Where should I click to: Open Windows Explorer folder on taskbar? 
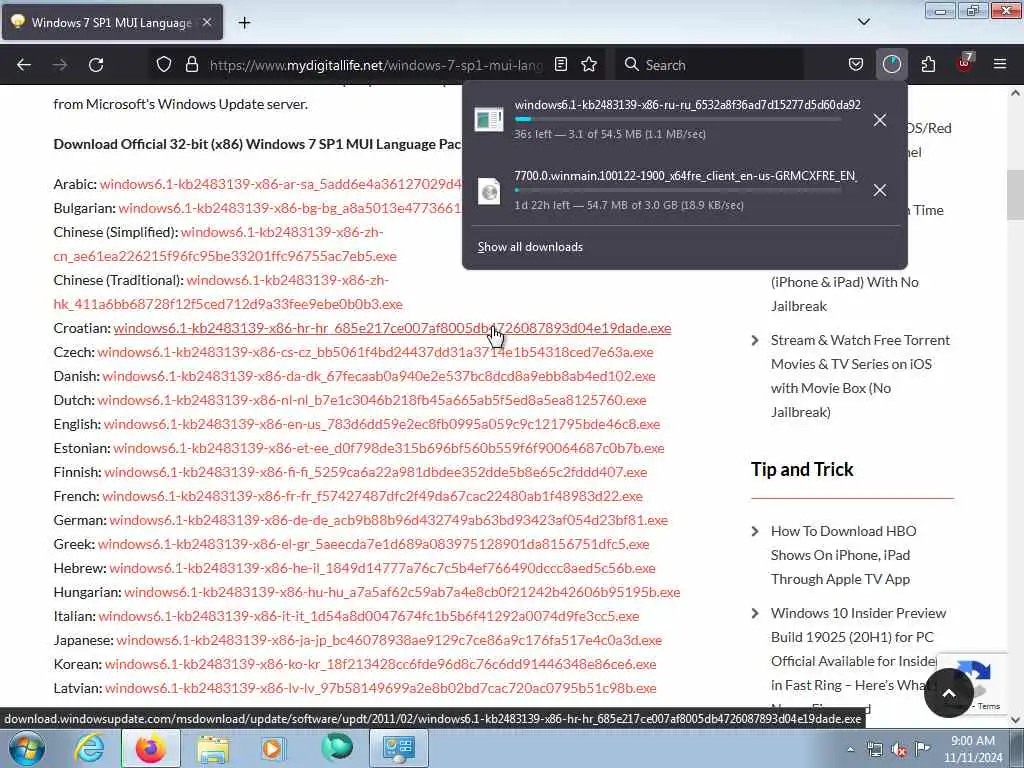coord(213,748)
